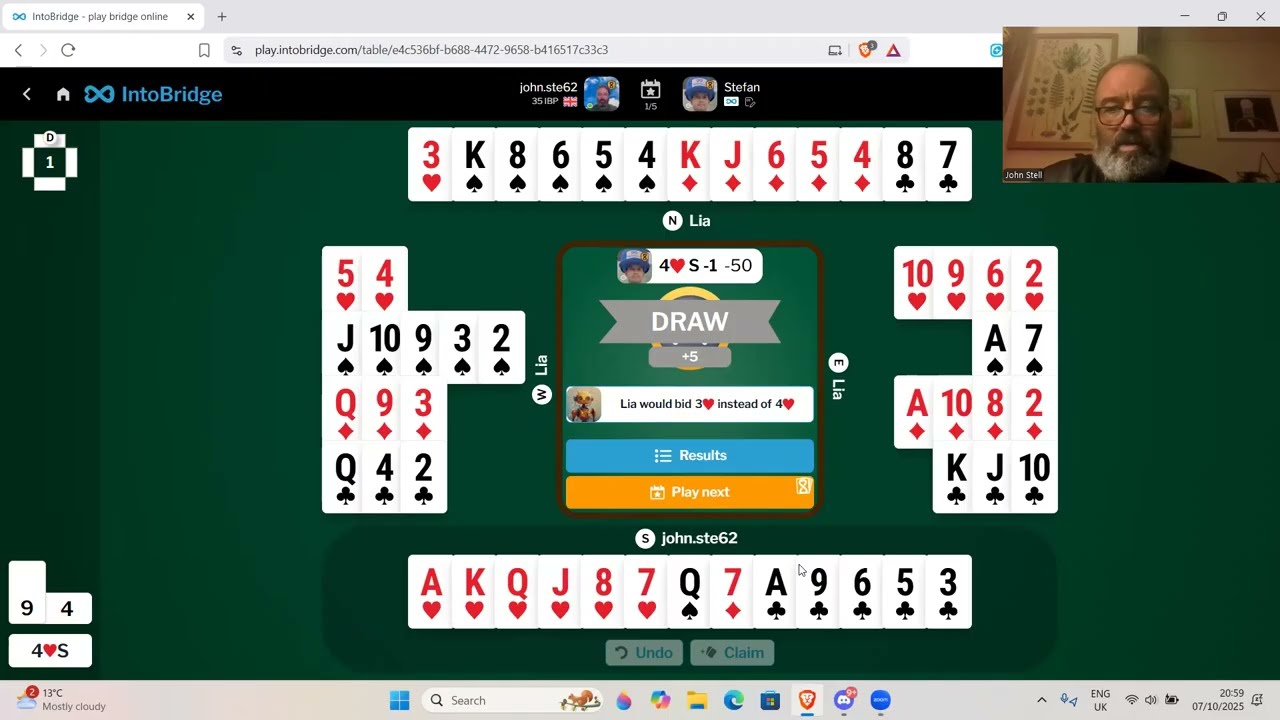The width and height of the screenshot is (1280, 720).
Task: Click the W seat marker for Lia
Action: pyautogui.click(x=541, y=395)
